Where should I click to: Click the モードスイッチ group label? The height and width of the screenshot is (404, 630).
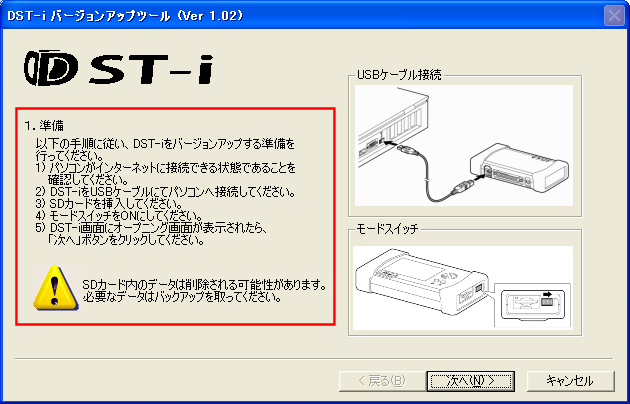[387, 229]
